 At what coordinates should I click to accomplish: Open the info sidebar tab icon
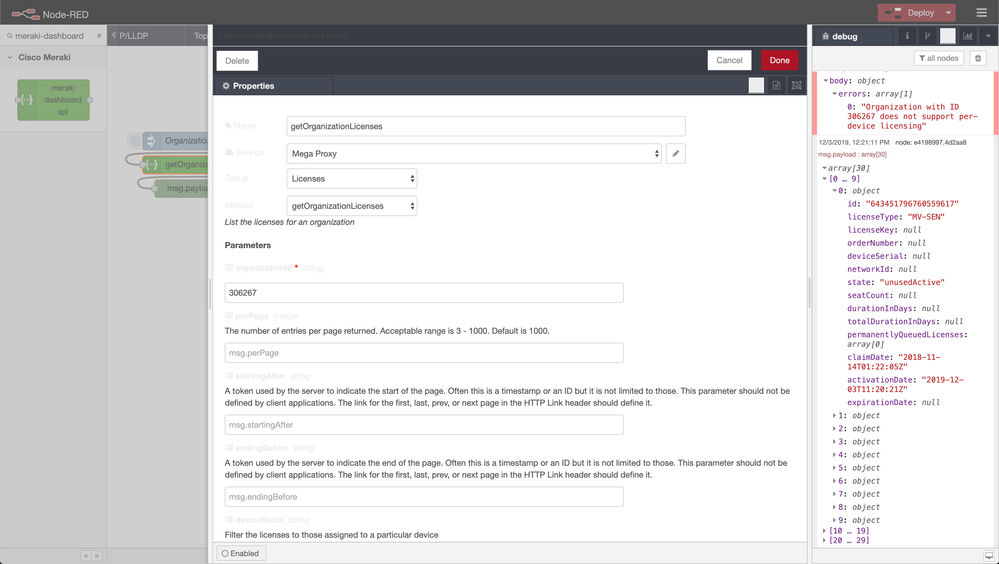click(x=907, y=36)
